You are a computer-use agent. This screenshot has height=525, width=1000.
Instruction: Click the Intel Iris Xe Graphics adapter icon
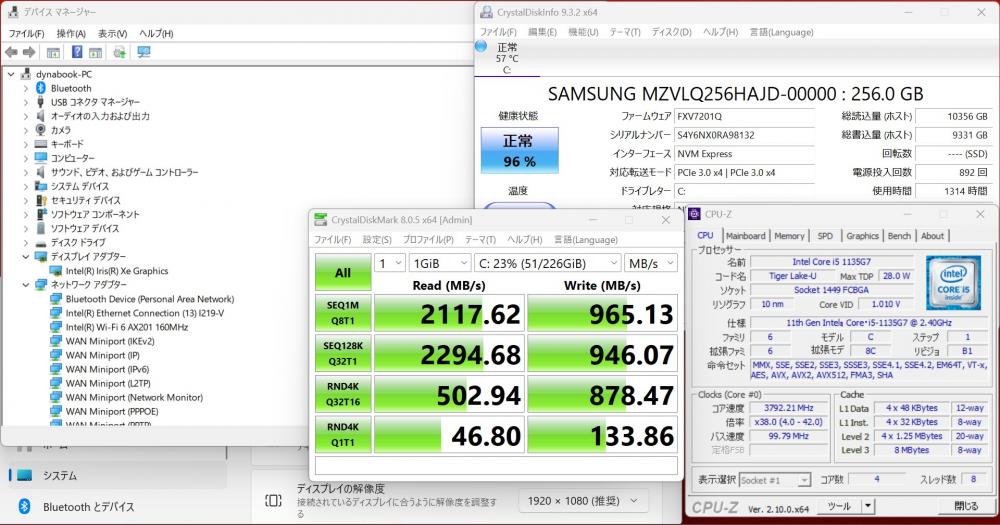coord(56,271)
